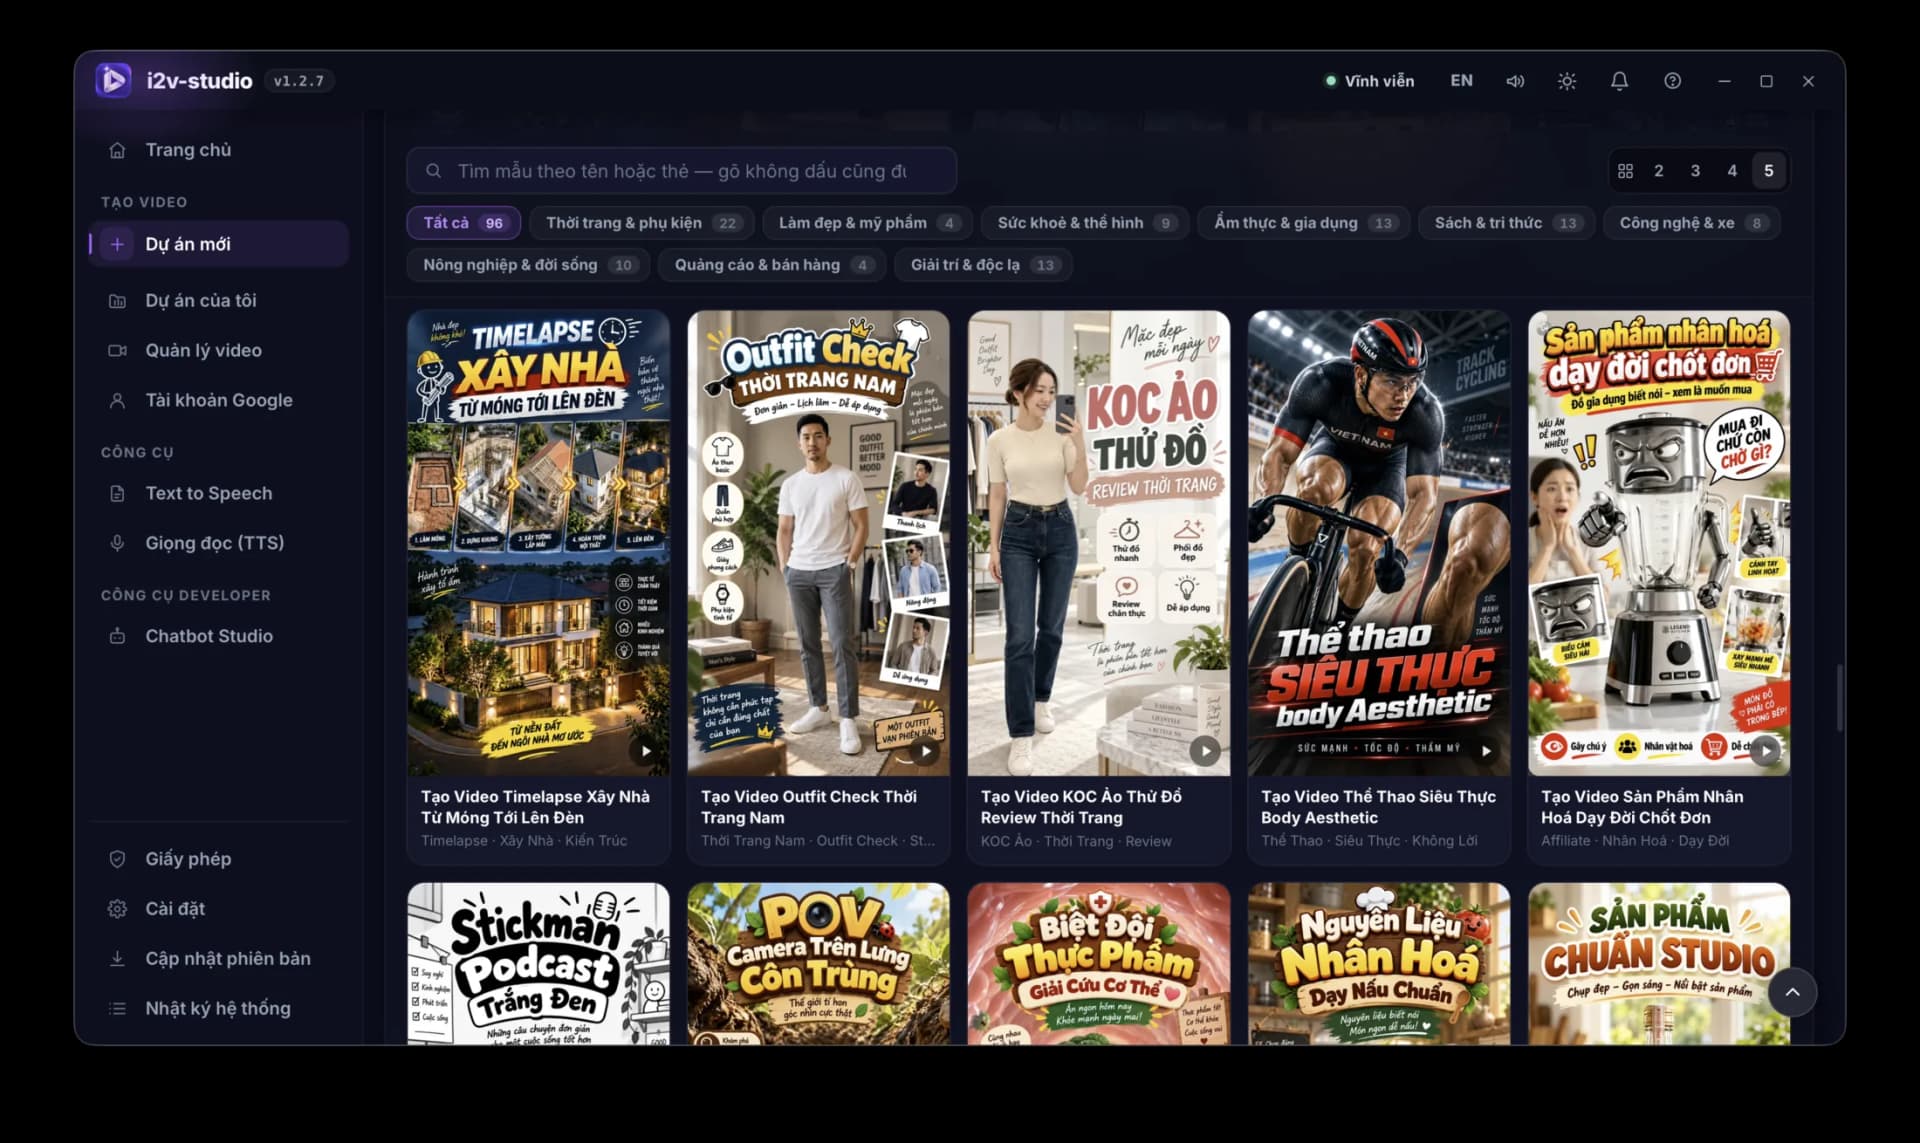Click the template list vertical scrollbar

pos(1838,696)
